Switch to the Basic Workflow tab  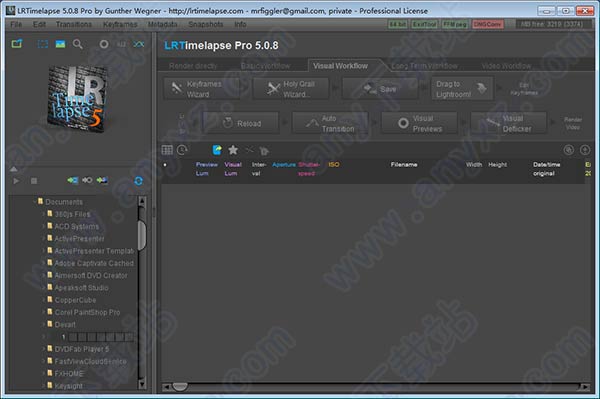(265, 66)
